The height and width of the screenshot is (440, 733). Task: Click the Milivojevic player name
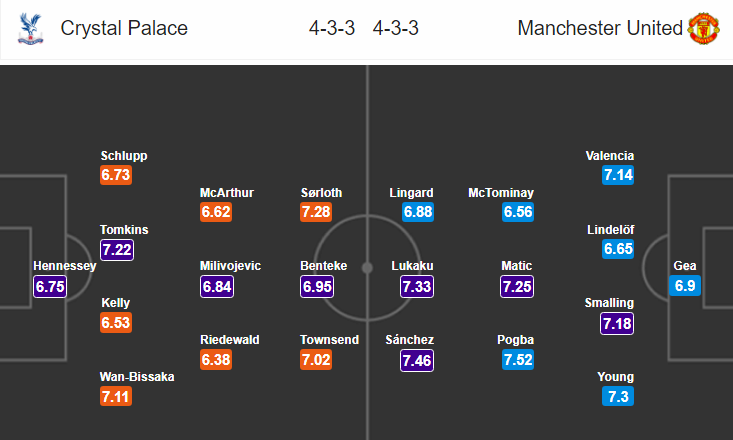pyautogui.click(x=230, y=266)
